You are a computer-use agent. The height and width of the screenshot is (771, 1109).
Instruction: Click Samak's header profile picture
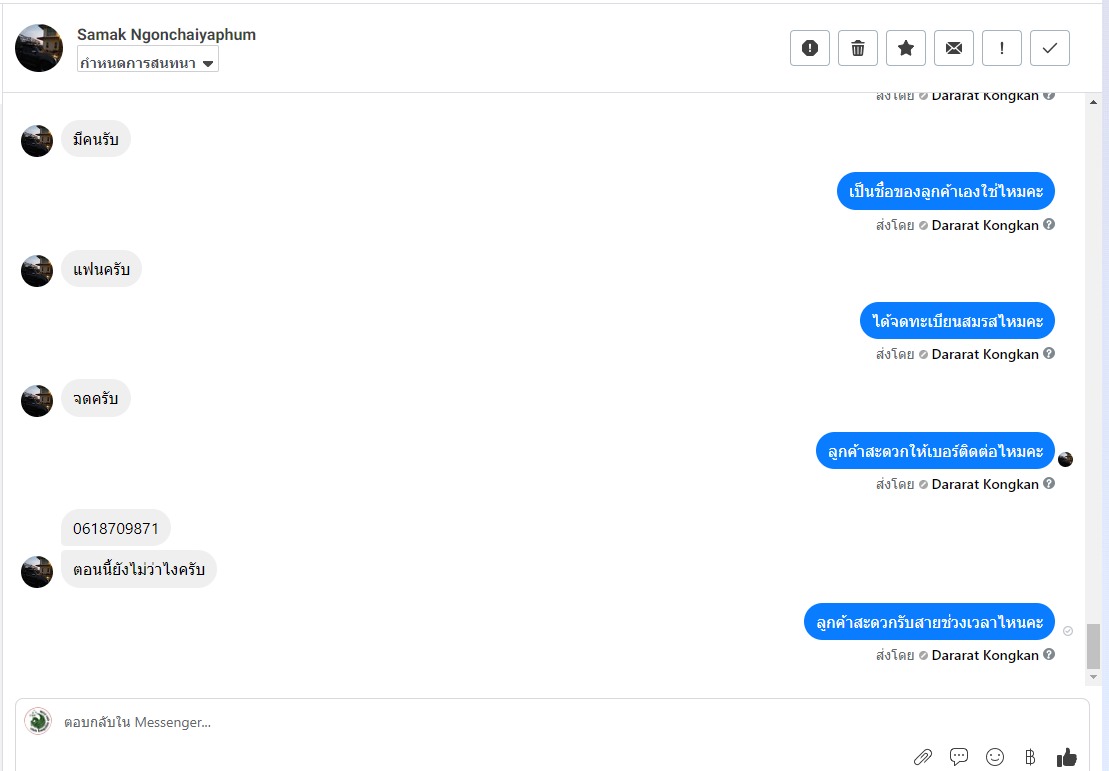point(39,48)
